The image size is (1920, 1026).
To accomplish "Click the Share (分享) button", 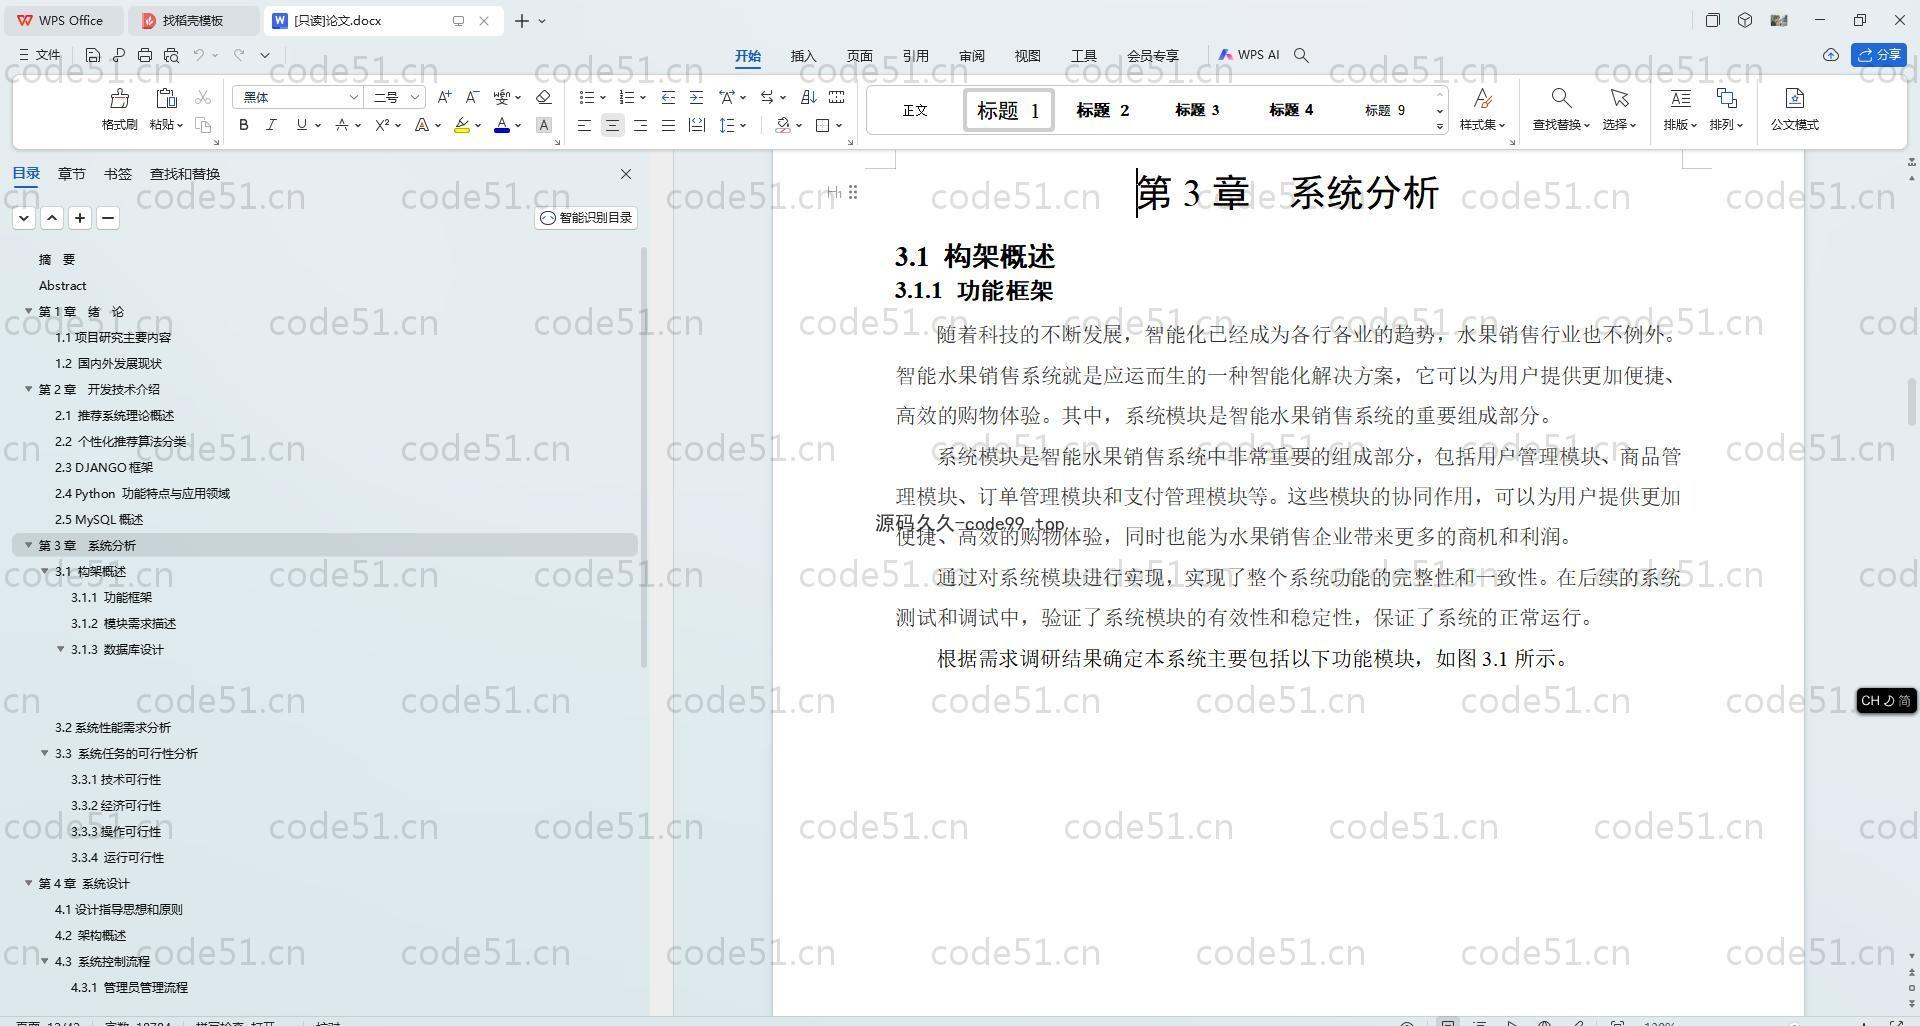I will [x=1879, y=55].
